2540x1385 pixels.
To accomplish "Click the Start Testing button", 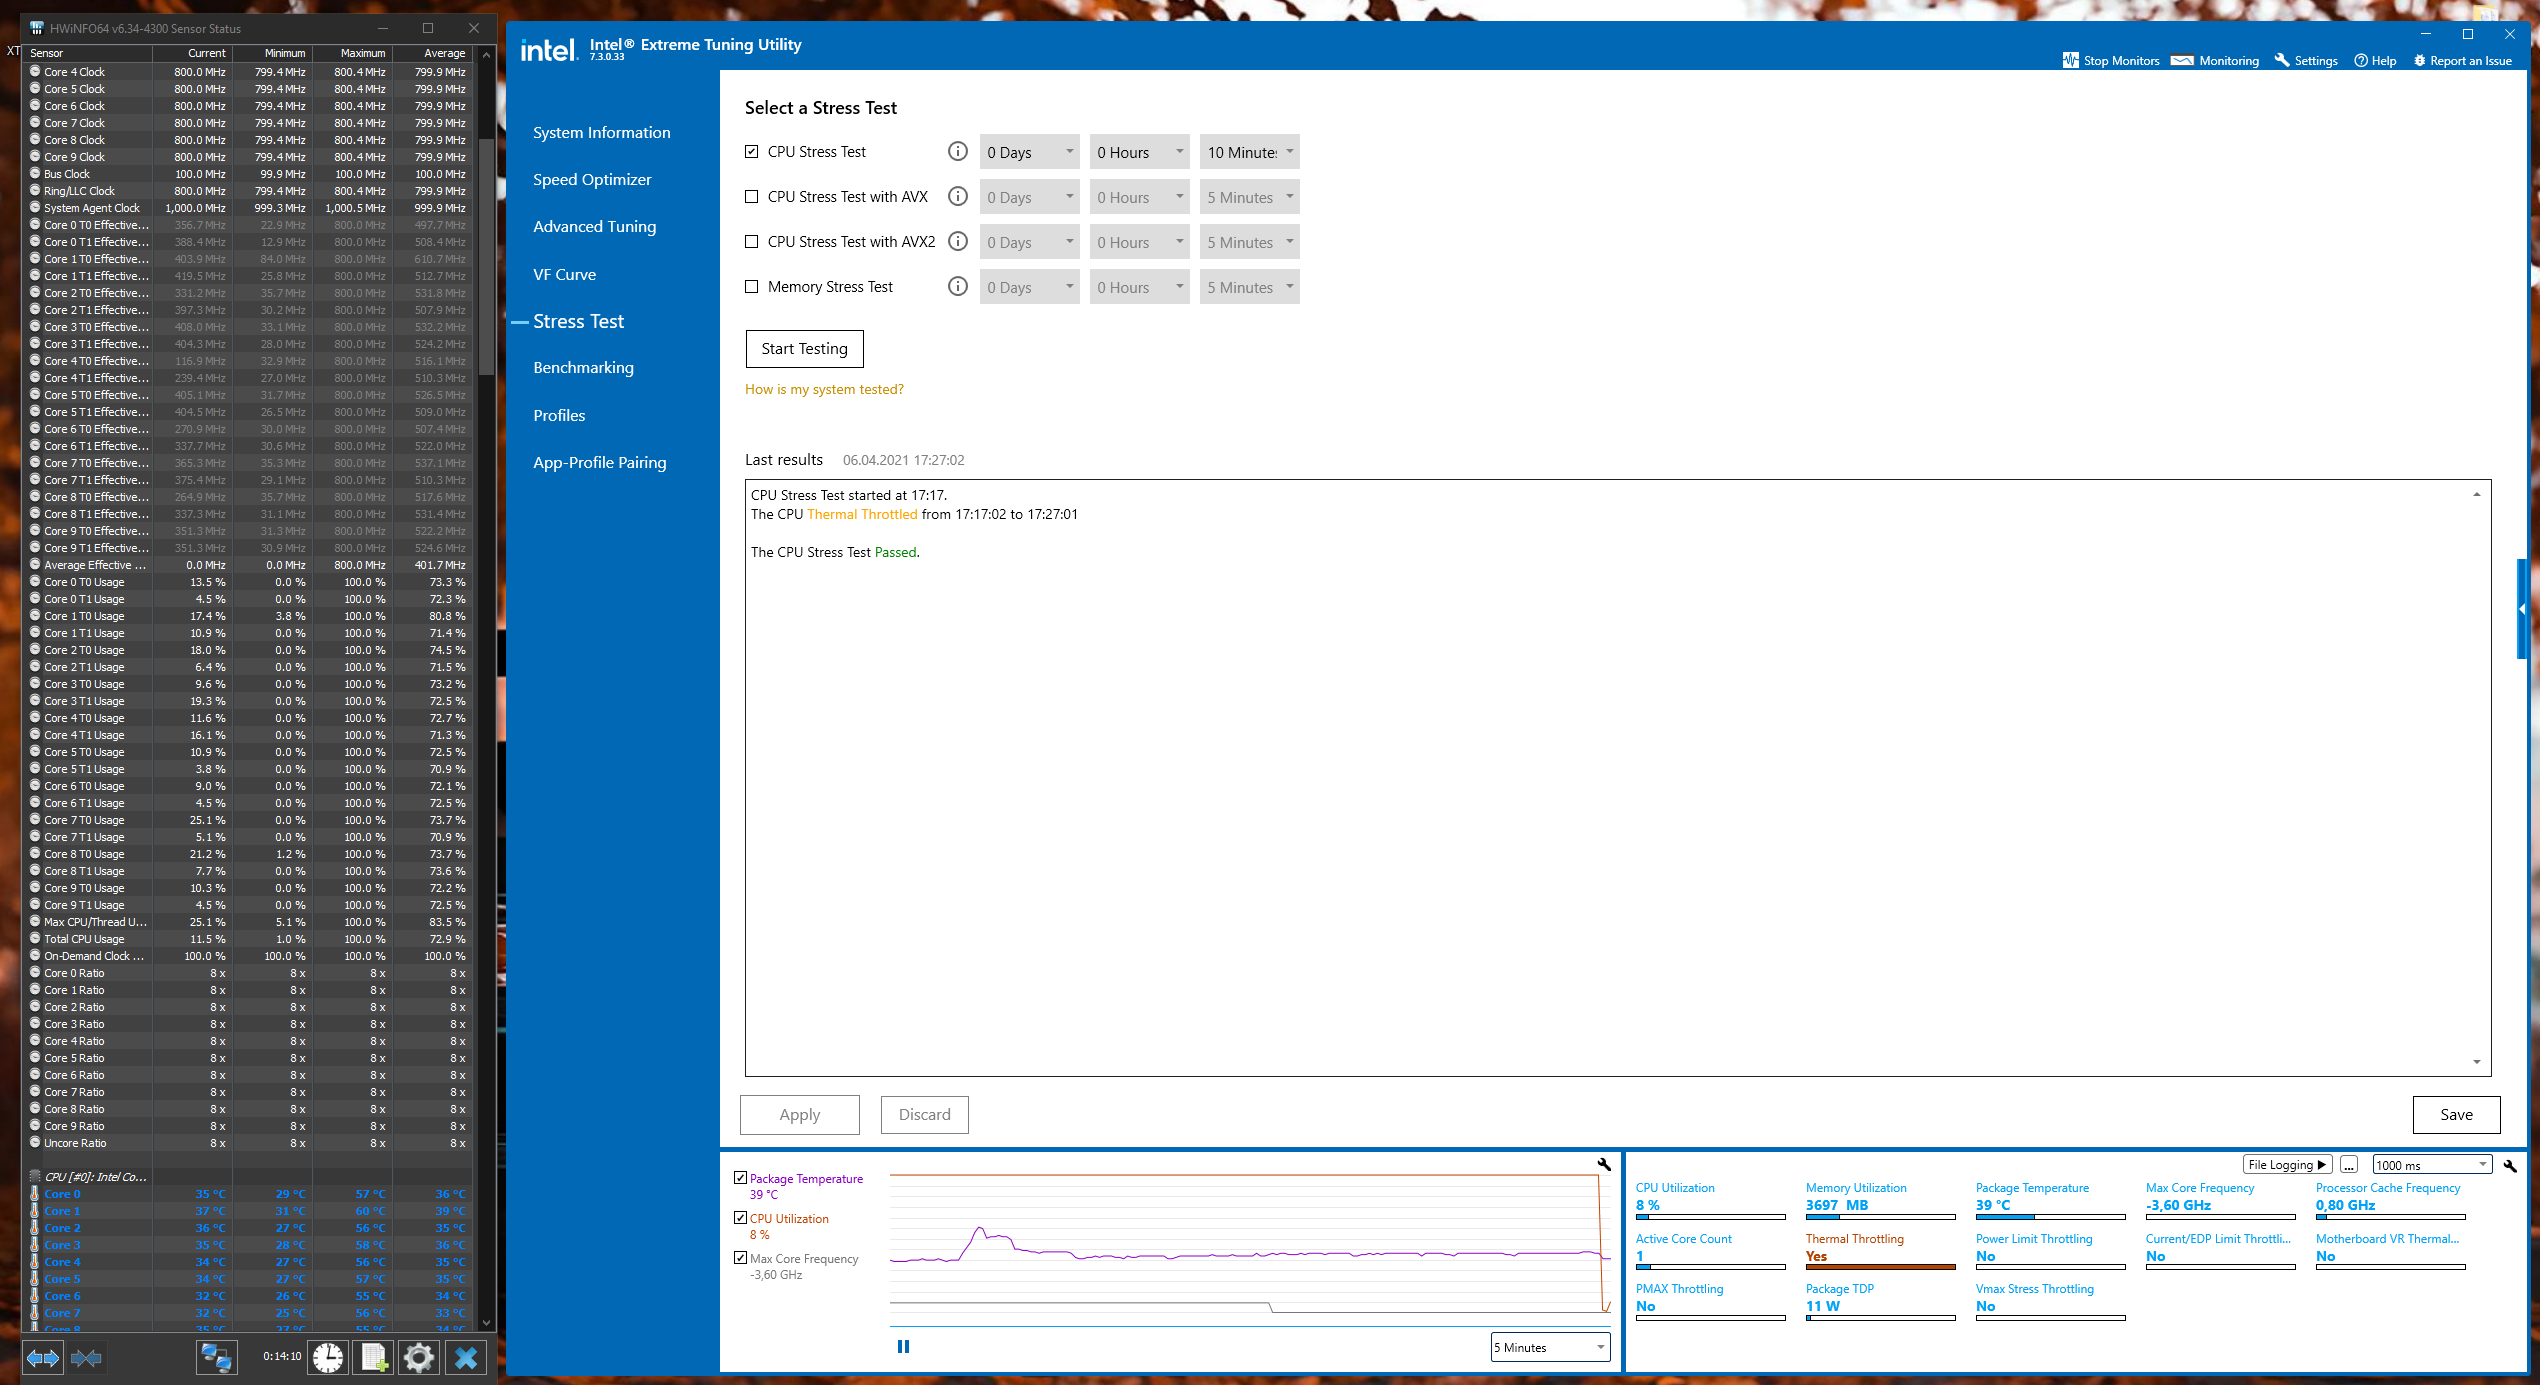I will [803, 348].
